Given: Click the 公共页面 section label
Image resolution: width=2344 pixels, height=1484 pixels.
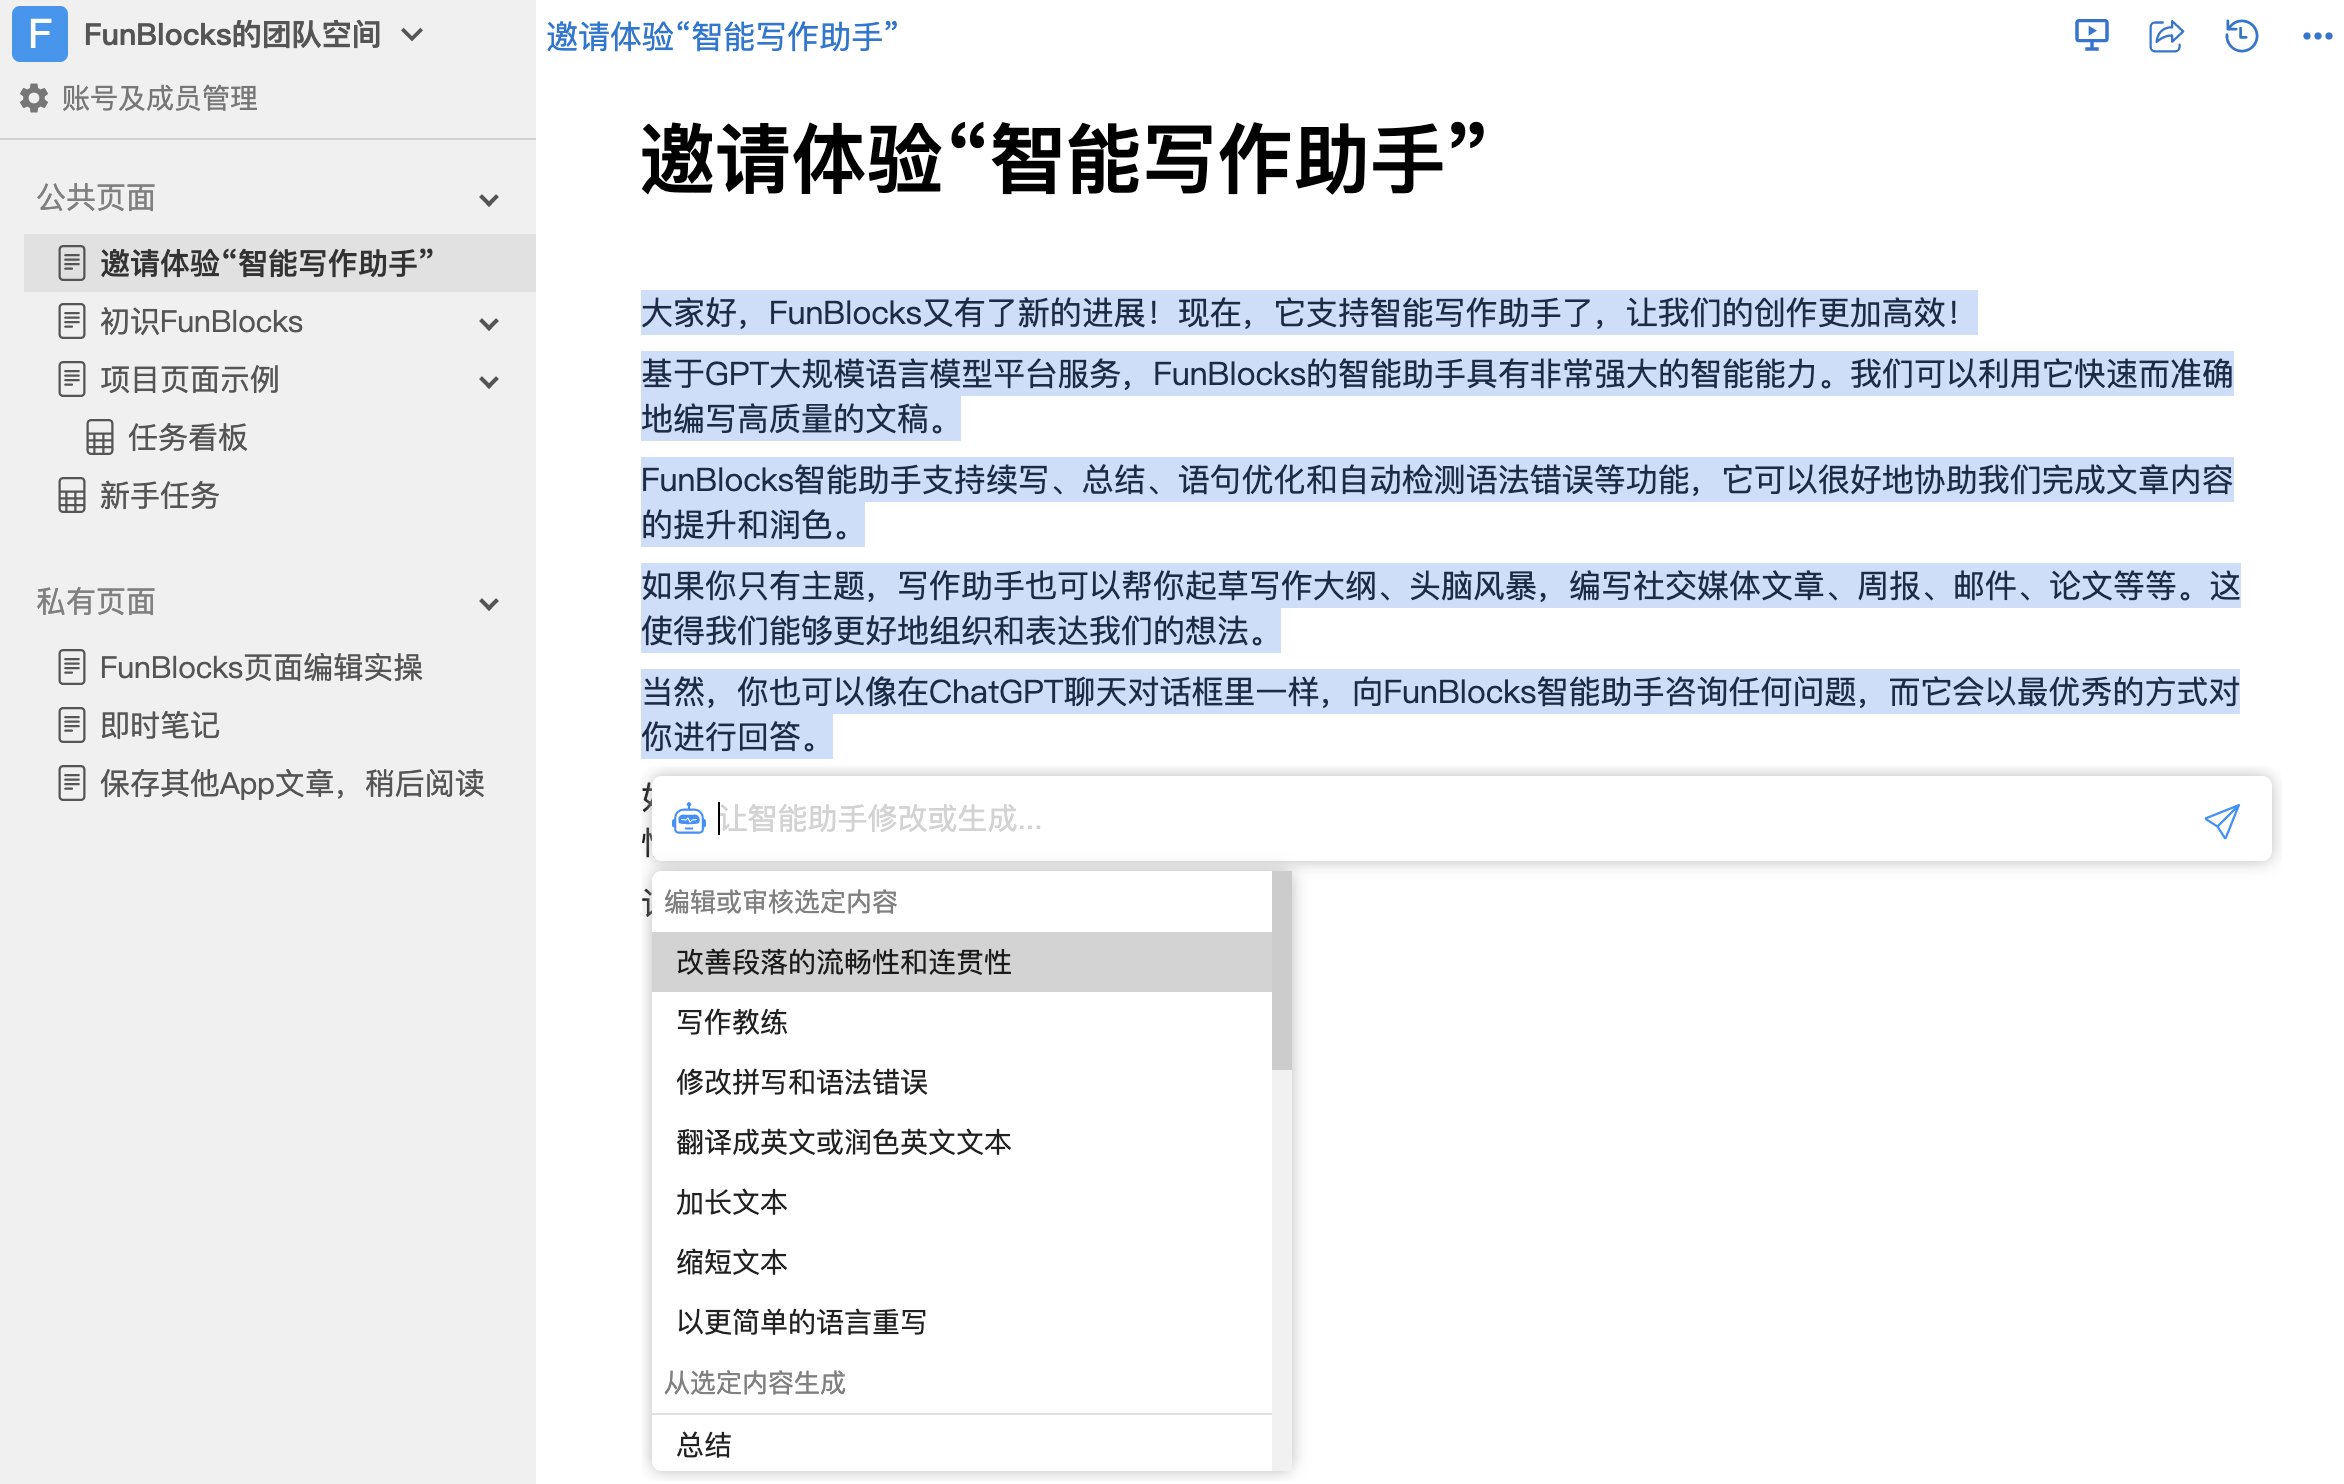Looking at the screenshot, I should coord(96,198).
